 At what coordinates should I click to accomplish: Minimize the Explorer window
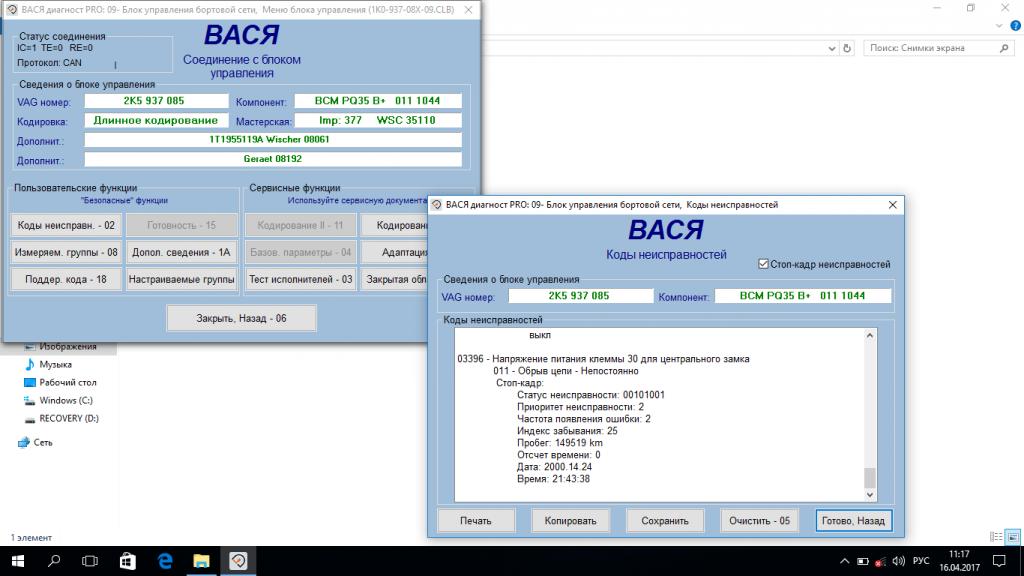(937, 8)
